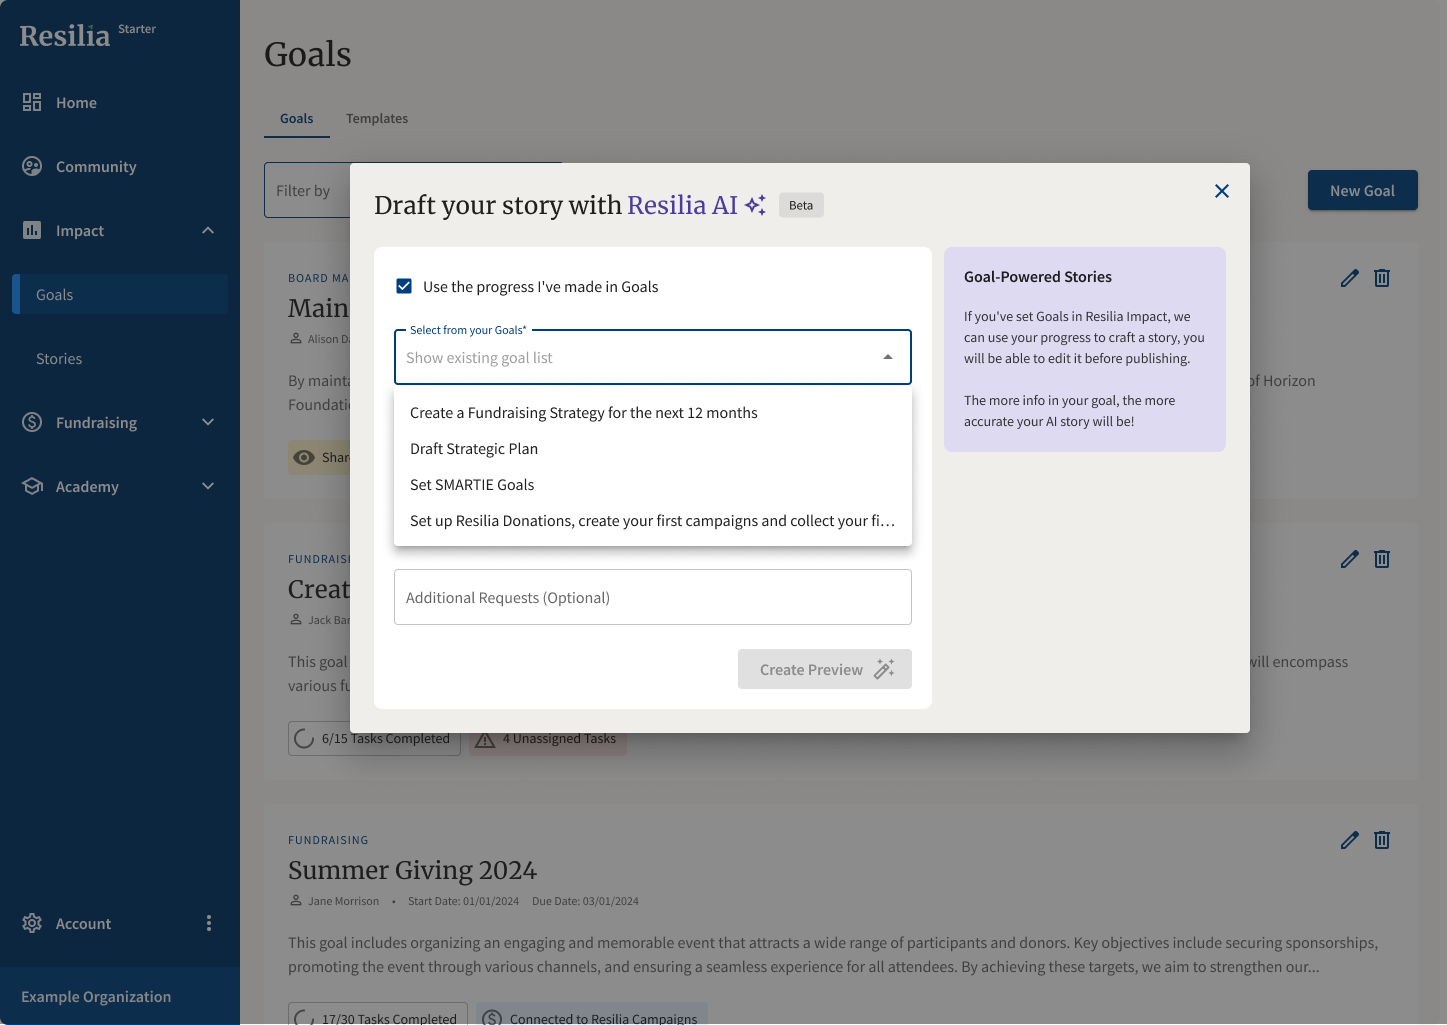This screenshot has height=1025, width=1447.
Task: Click the Goal-Powered Stories heading
Action: tap(1038, 277)
